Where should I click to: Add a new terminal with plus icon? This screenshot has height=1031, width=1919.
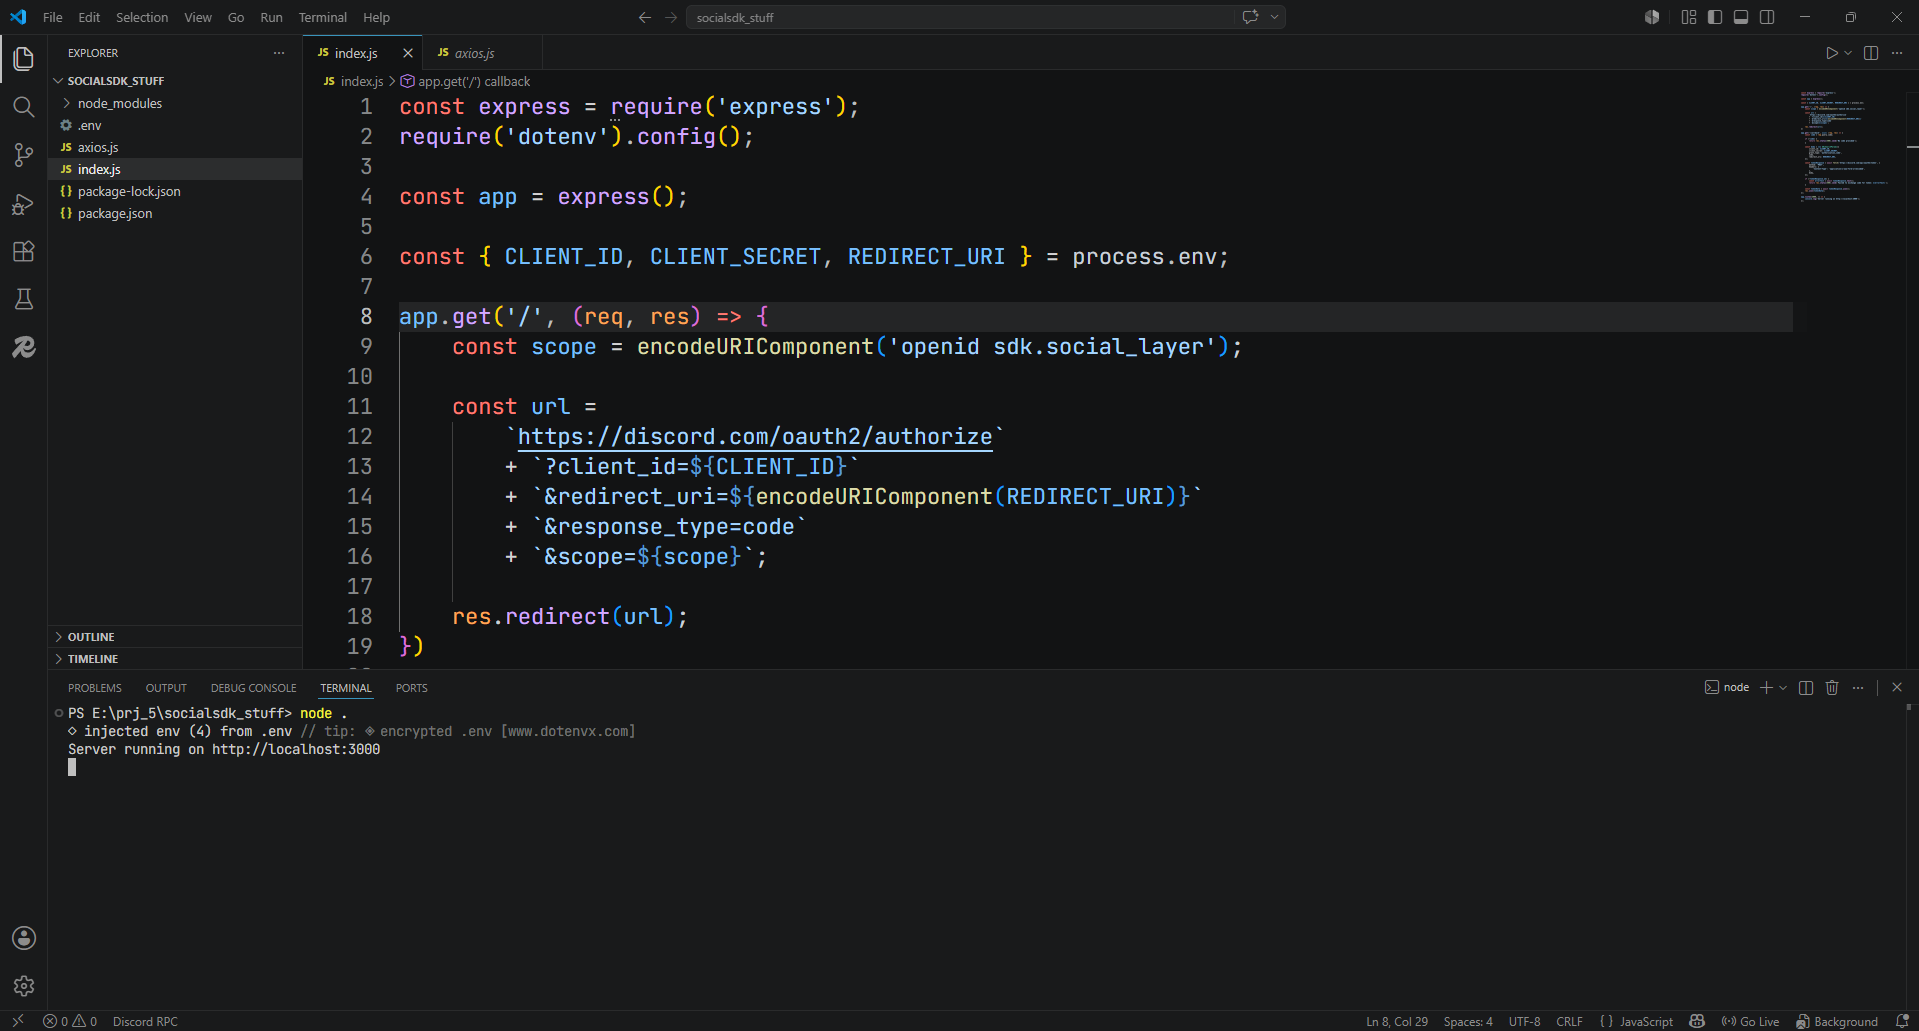pyautogui.click(x=1766, y=687)
